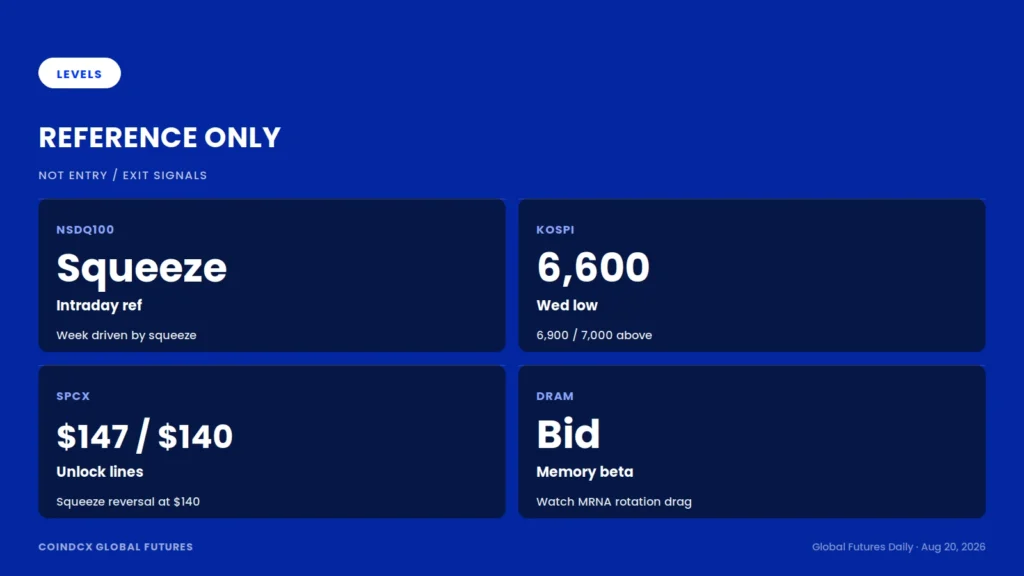Open the DRAM card label
The height and width of the screenshot is (576, 1024).
point(555,396)
